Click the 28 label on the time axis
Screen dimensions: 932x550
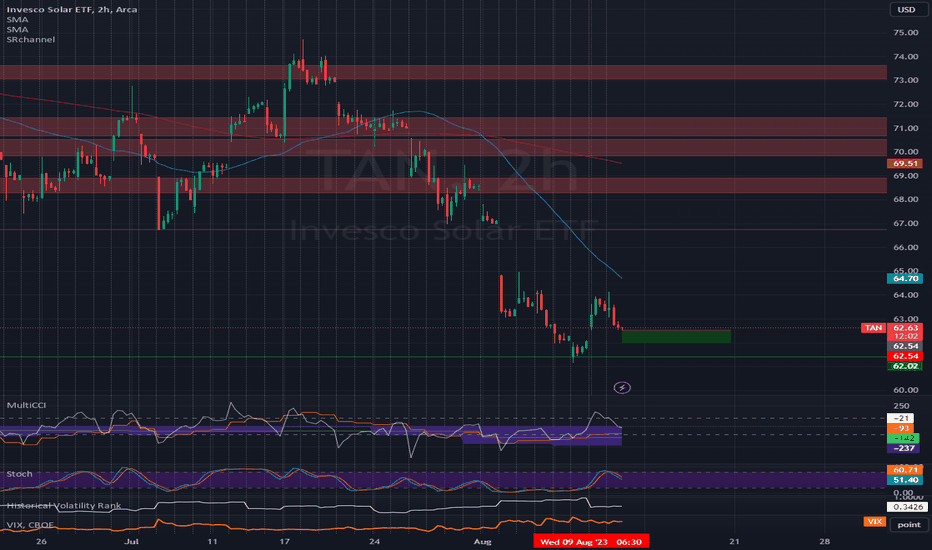[x=824, y=542]
